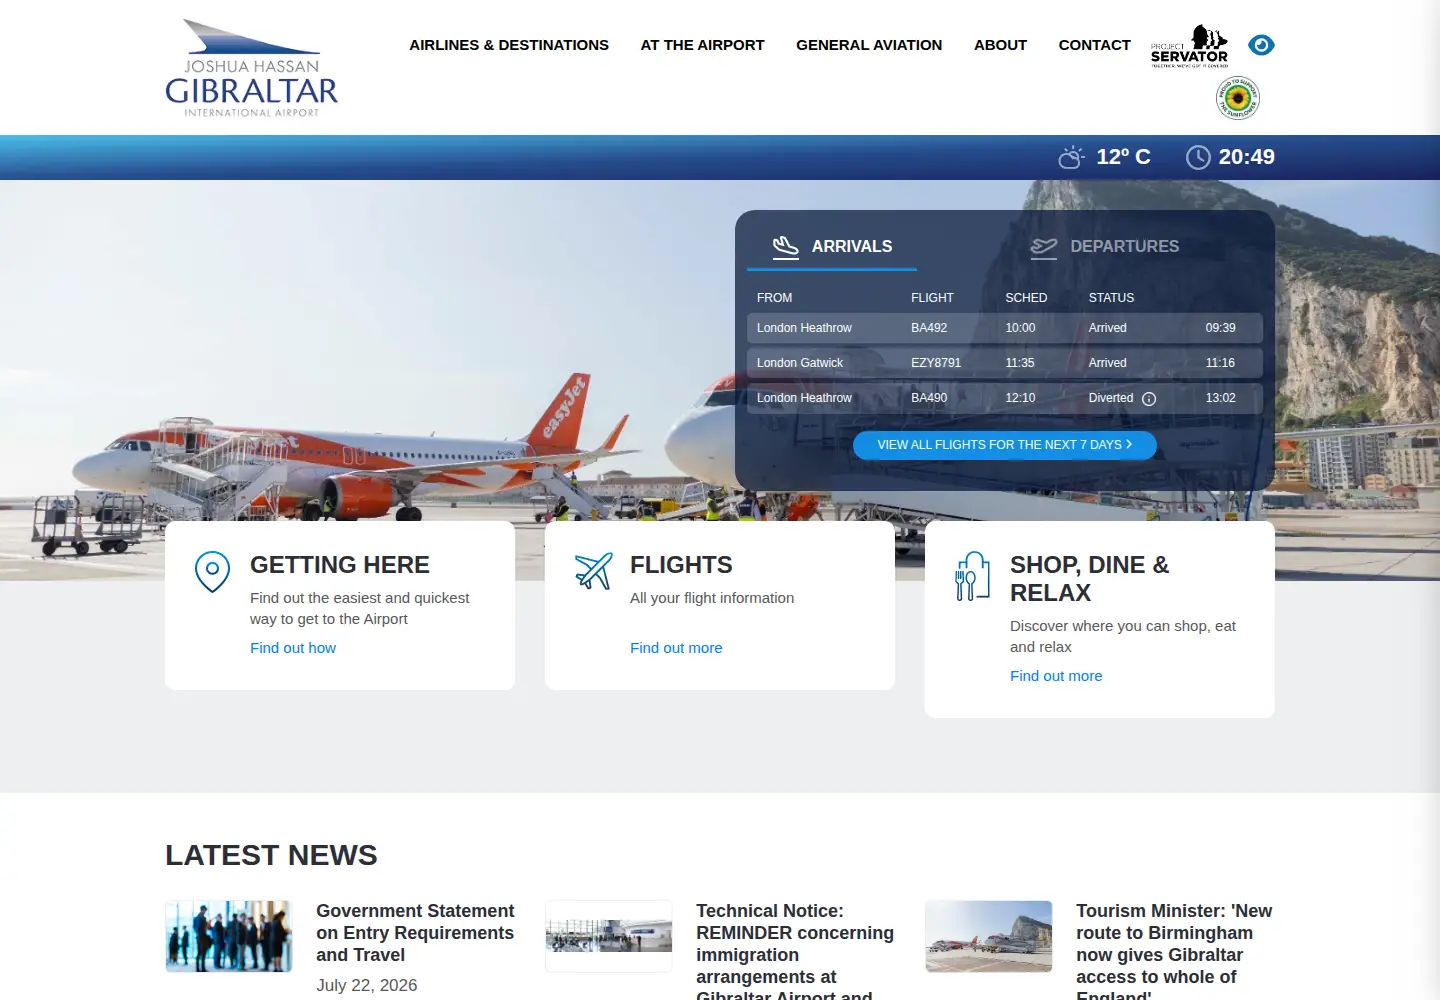Screen dimensions: 1440x1000
Task: Click the blue eye accessibility icon
Action: pyautogui.click(x=1261, y=45)
